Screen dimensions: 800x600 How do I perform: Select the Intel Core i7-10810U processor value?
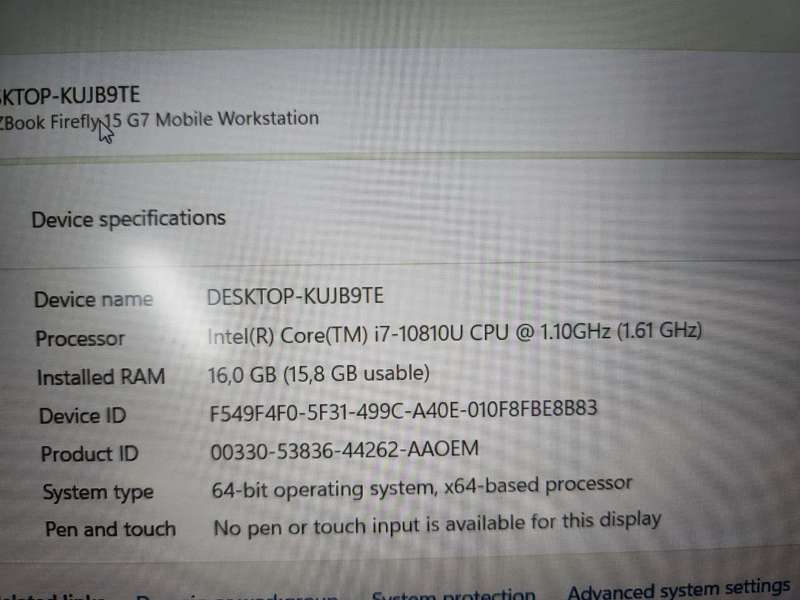[455, 333]
